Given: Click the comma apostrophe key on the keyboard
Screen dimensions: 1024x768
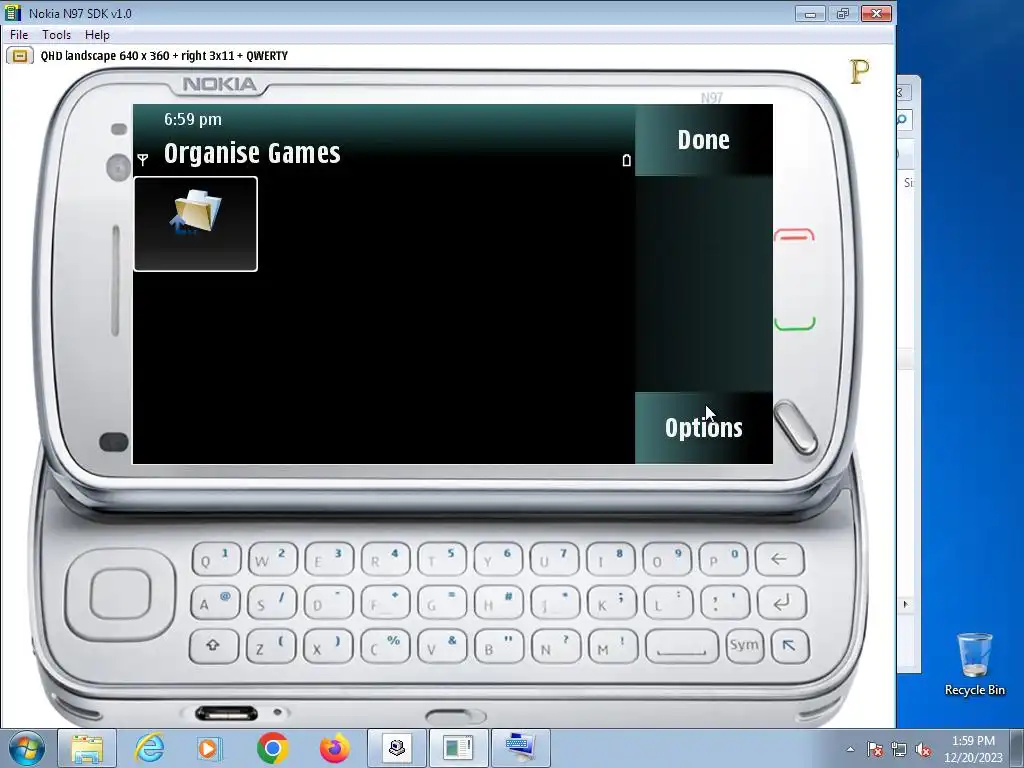Looking at the screenshot, I should pyautogui.click(x=725, y=602).
